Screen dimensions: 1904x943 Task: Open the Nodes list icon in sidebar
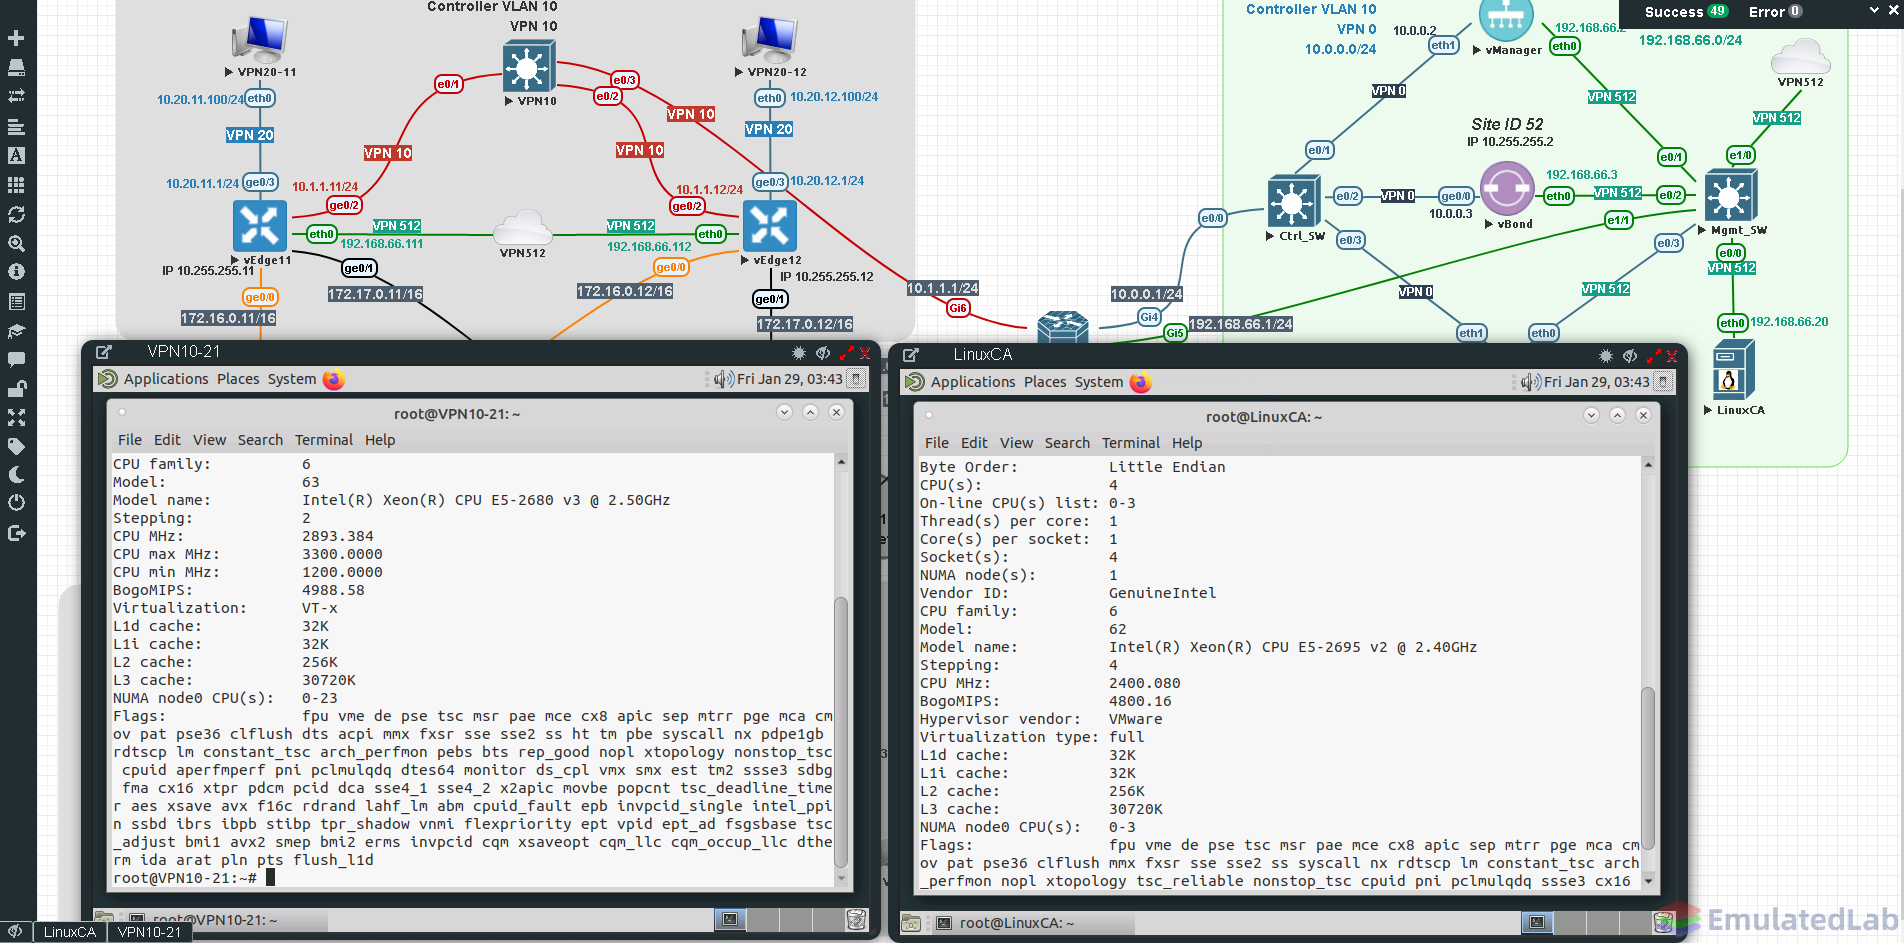pos(16,67)
